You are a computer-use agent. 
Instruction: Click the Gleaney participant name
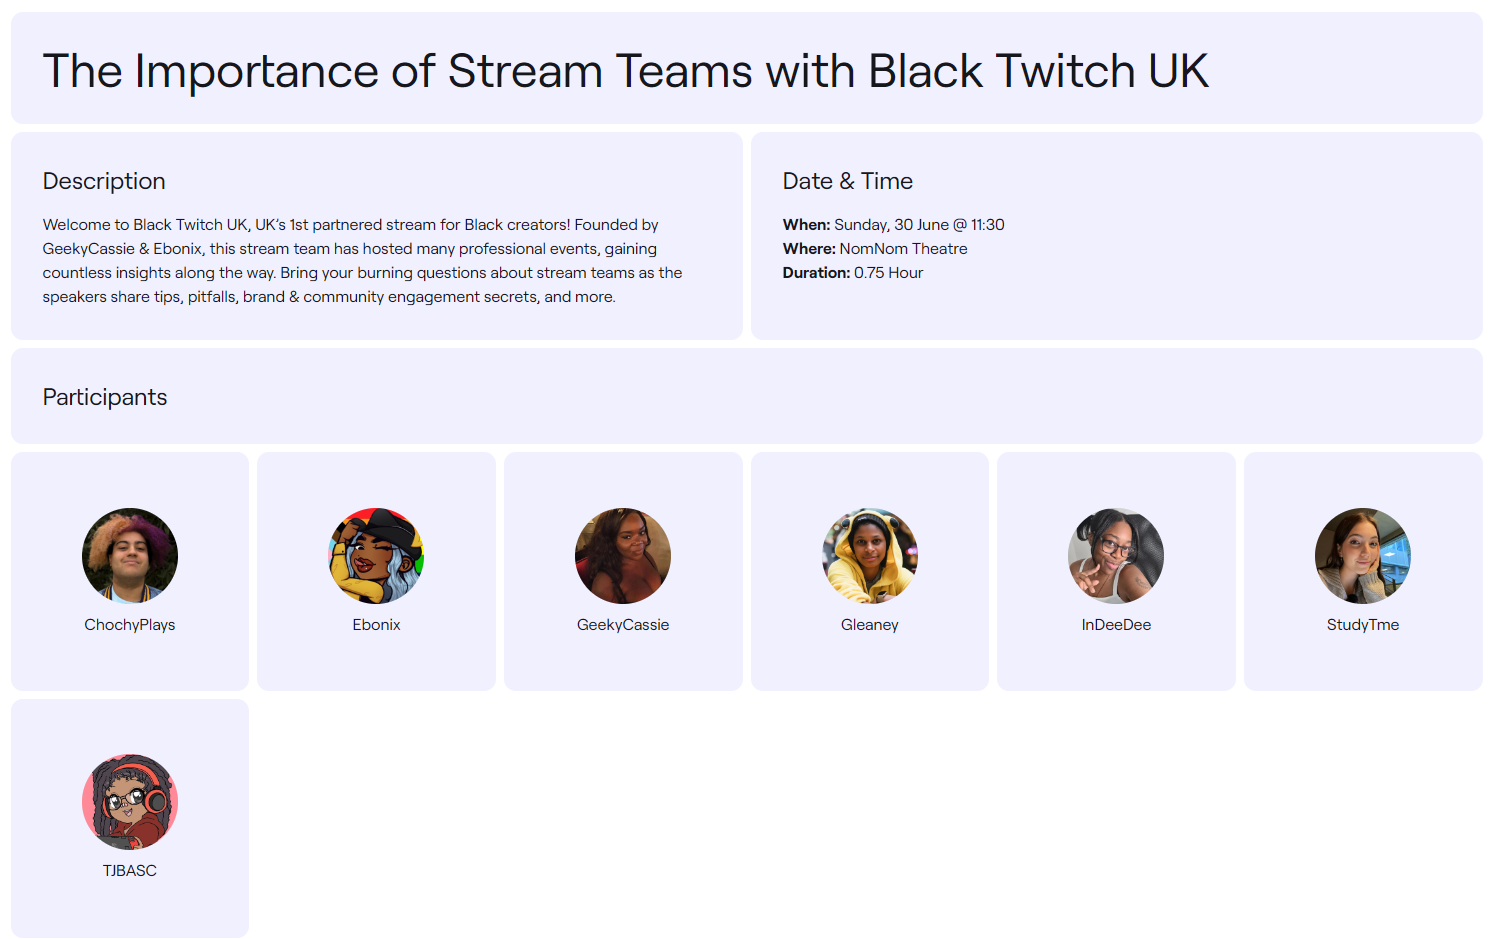[870, 625]
